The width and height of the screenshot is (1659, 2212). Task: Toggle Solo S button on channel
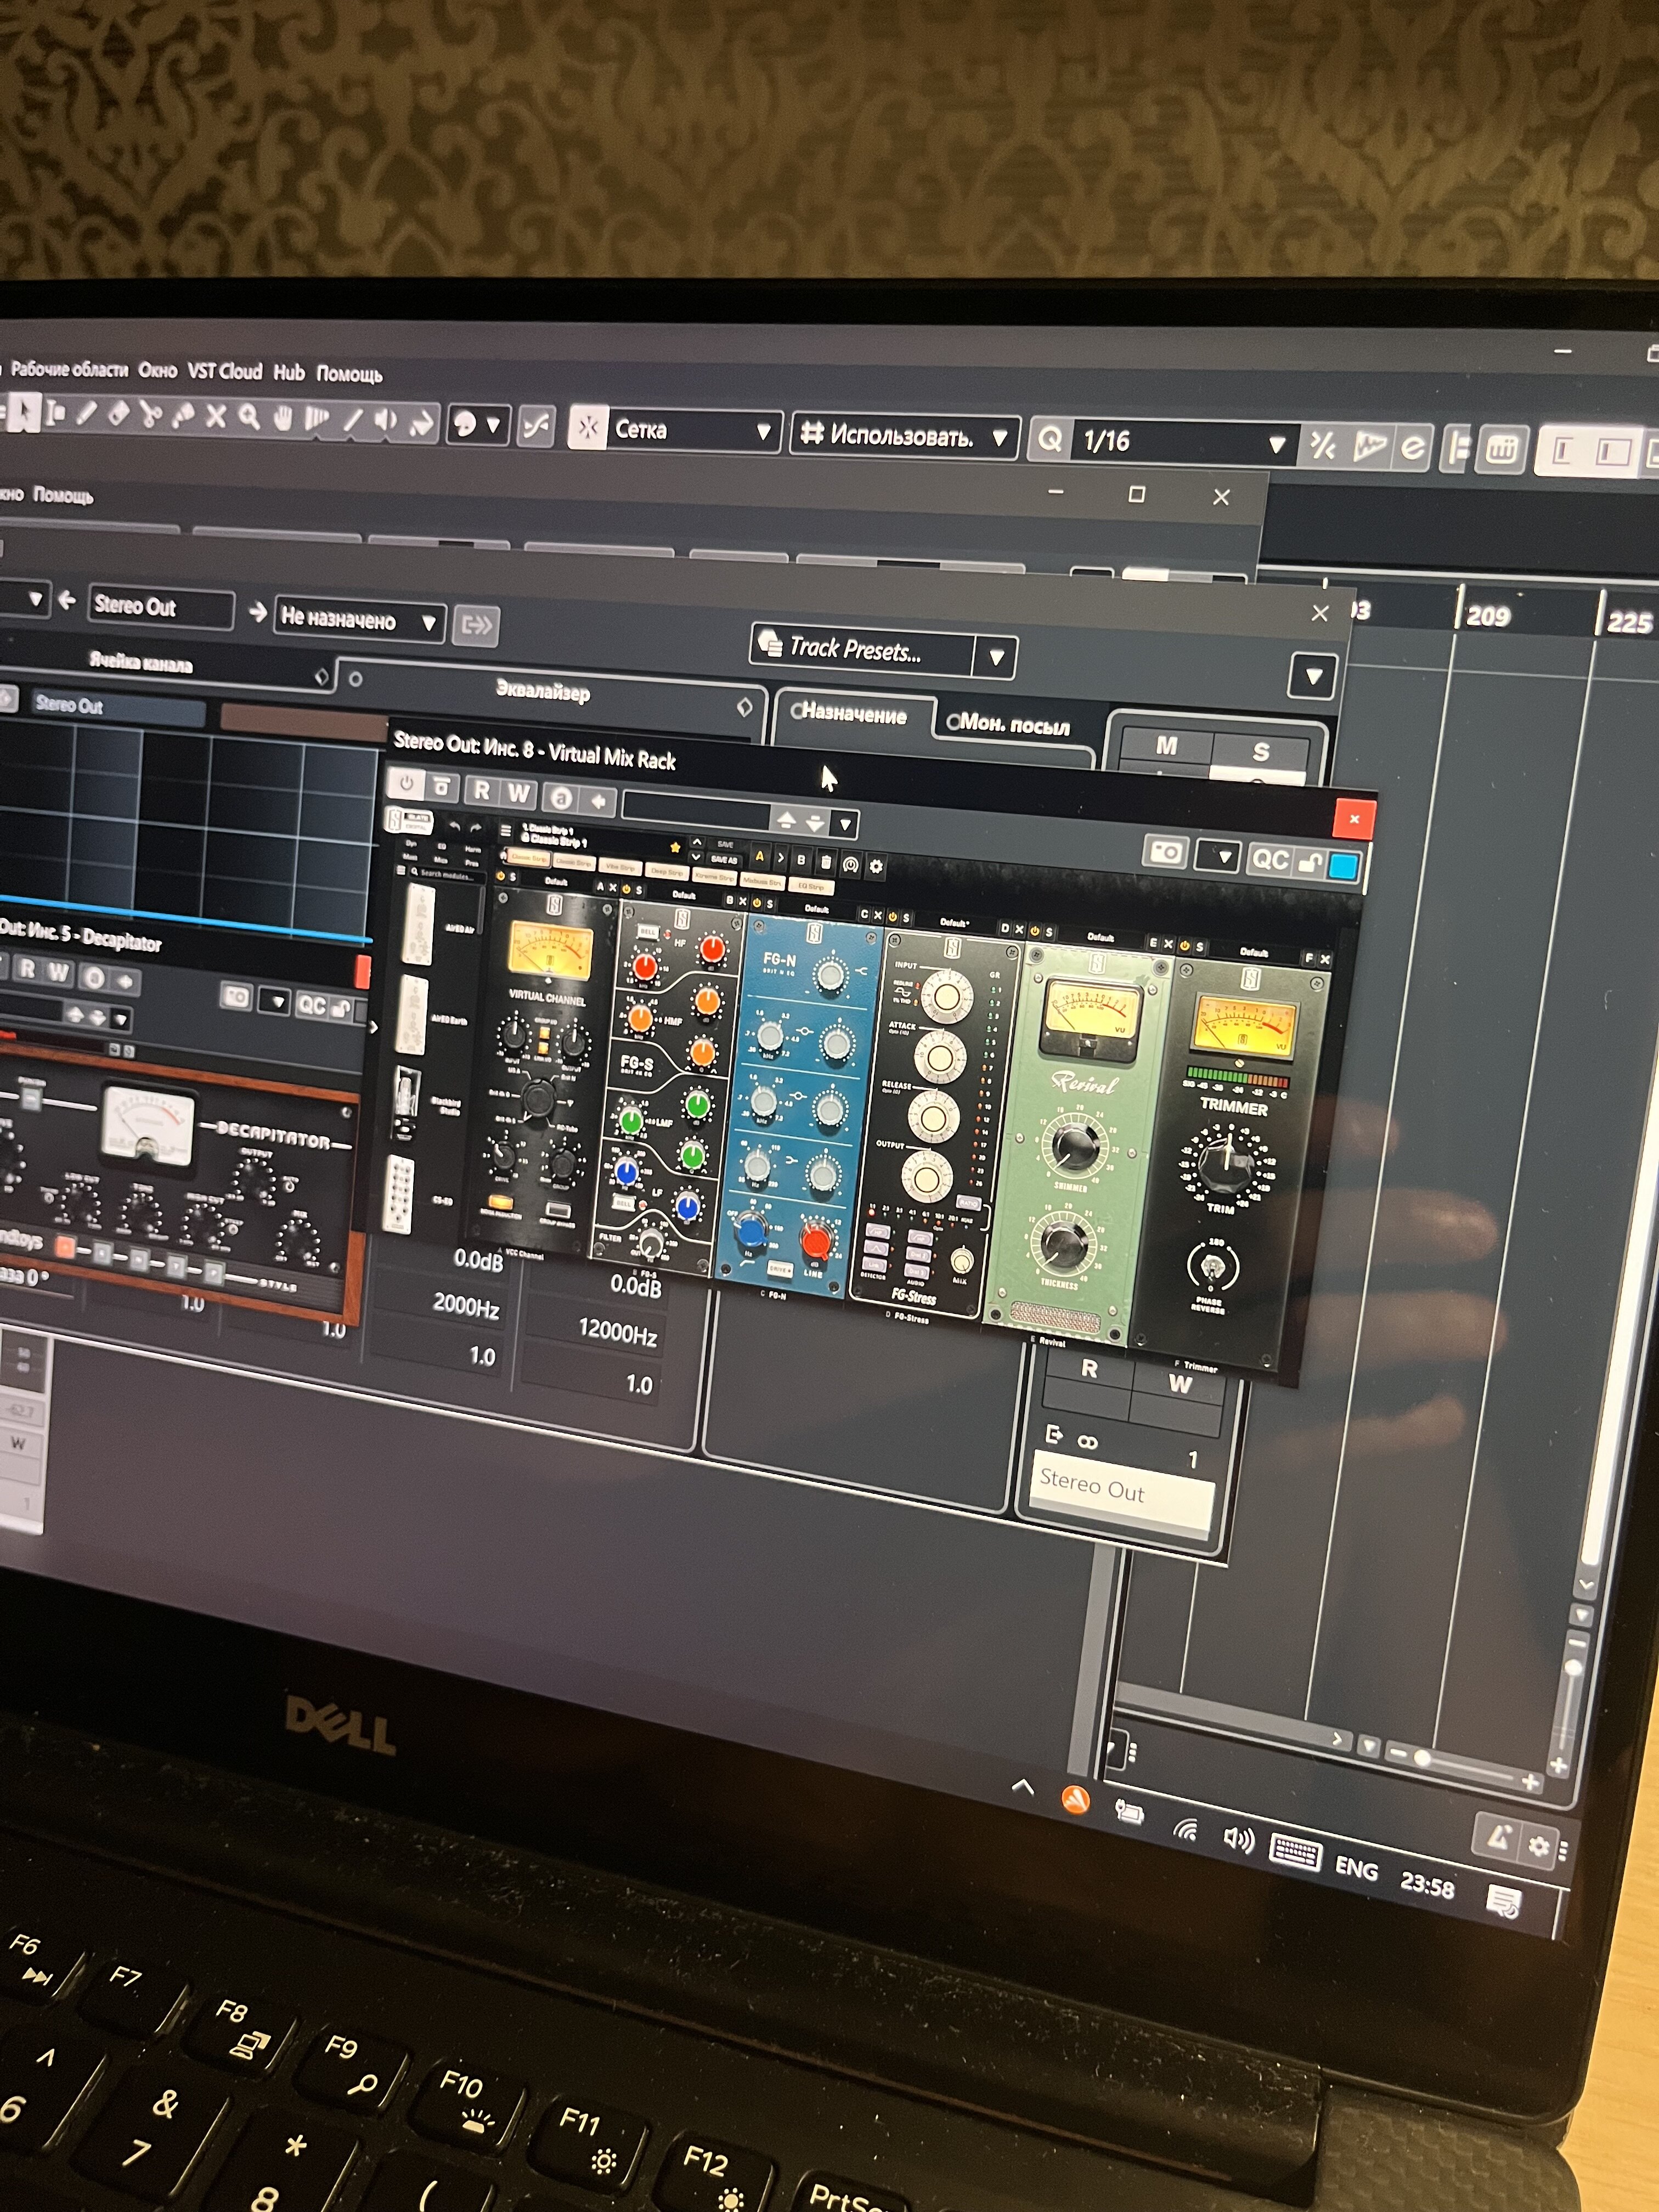[x=1260, y=751]
